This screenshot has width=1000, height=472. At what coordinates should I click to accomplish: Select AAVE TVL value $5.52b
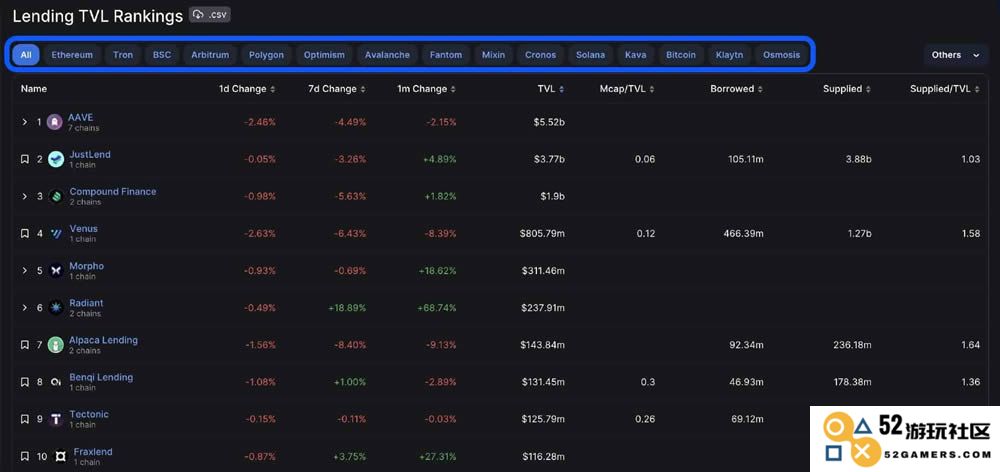(x=549, y=122)
